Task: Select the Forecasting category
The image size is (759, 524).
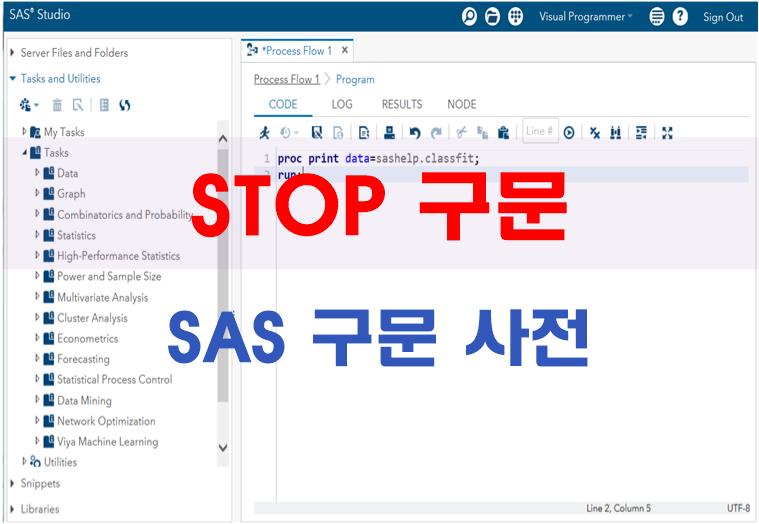Action: click(83, 359)
